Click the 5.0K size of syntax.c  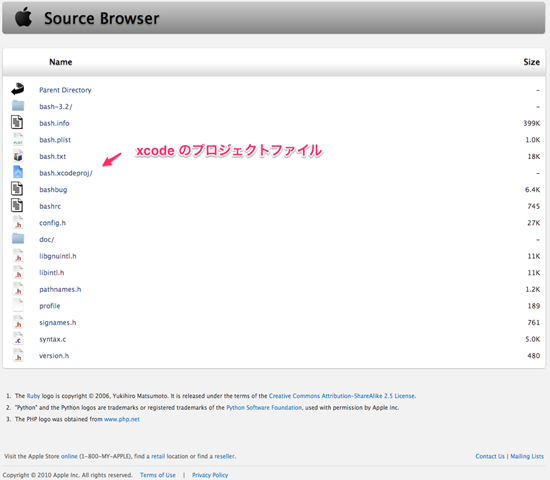(x=532, y=339)
